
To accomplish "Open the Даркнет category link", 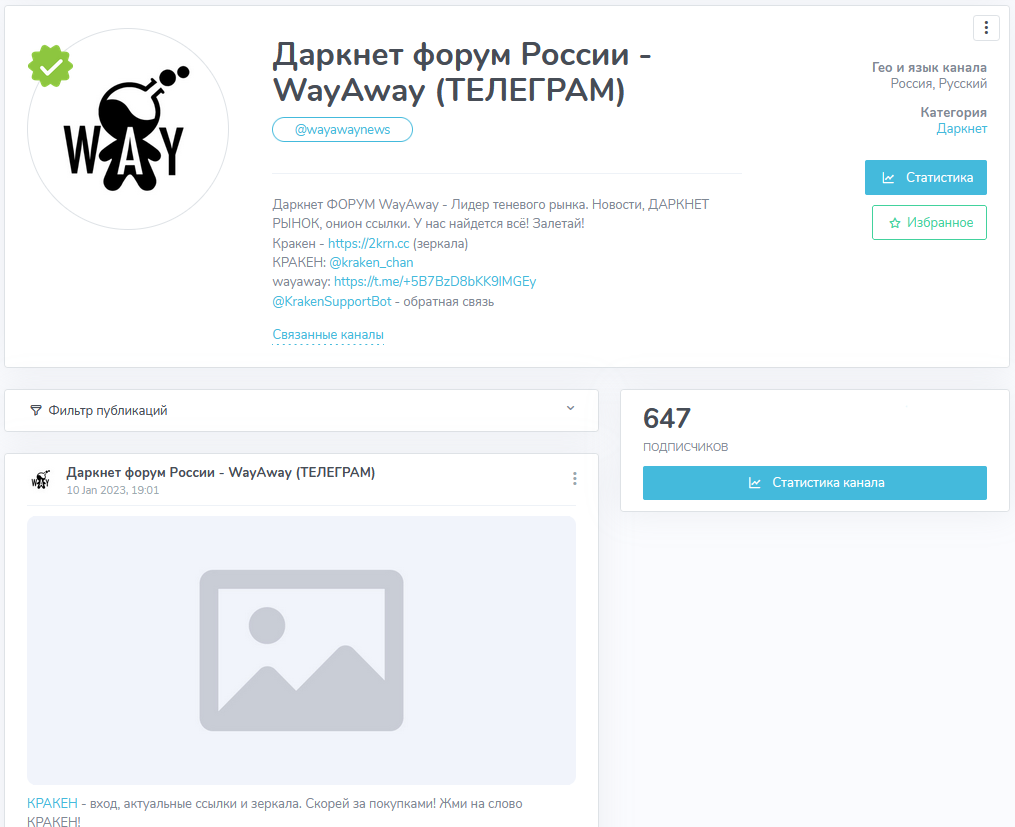I will click(x=961, y=129).
